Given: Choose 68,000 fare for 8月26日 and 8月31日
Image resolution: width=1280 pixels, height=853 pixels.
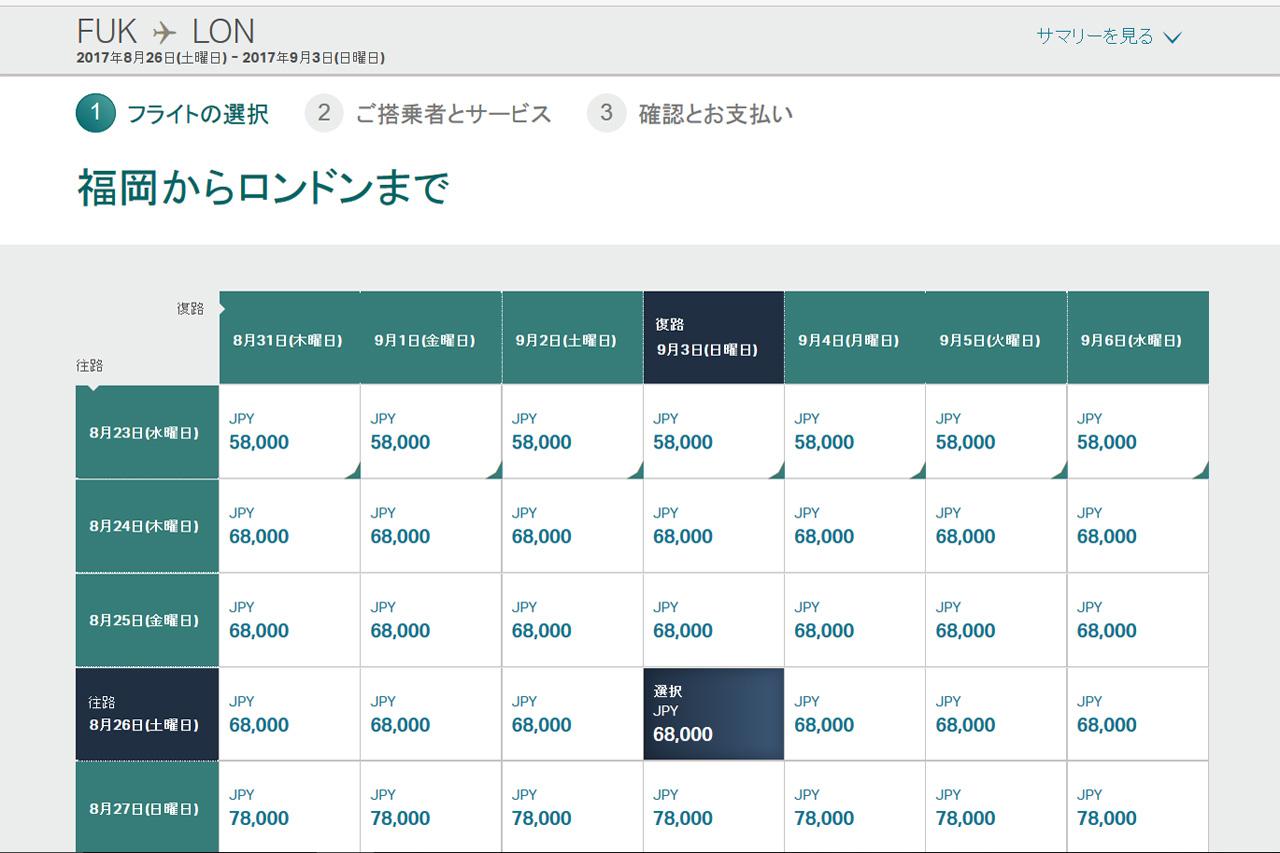Looking at the screenshot, I should [x=289, y=714].
